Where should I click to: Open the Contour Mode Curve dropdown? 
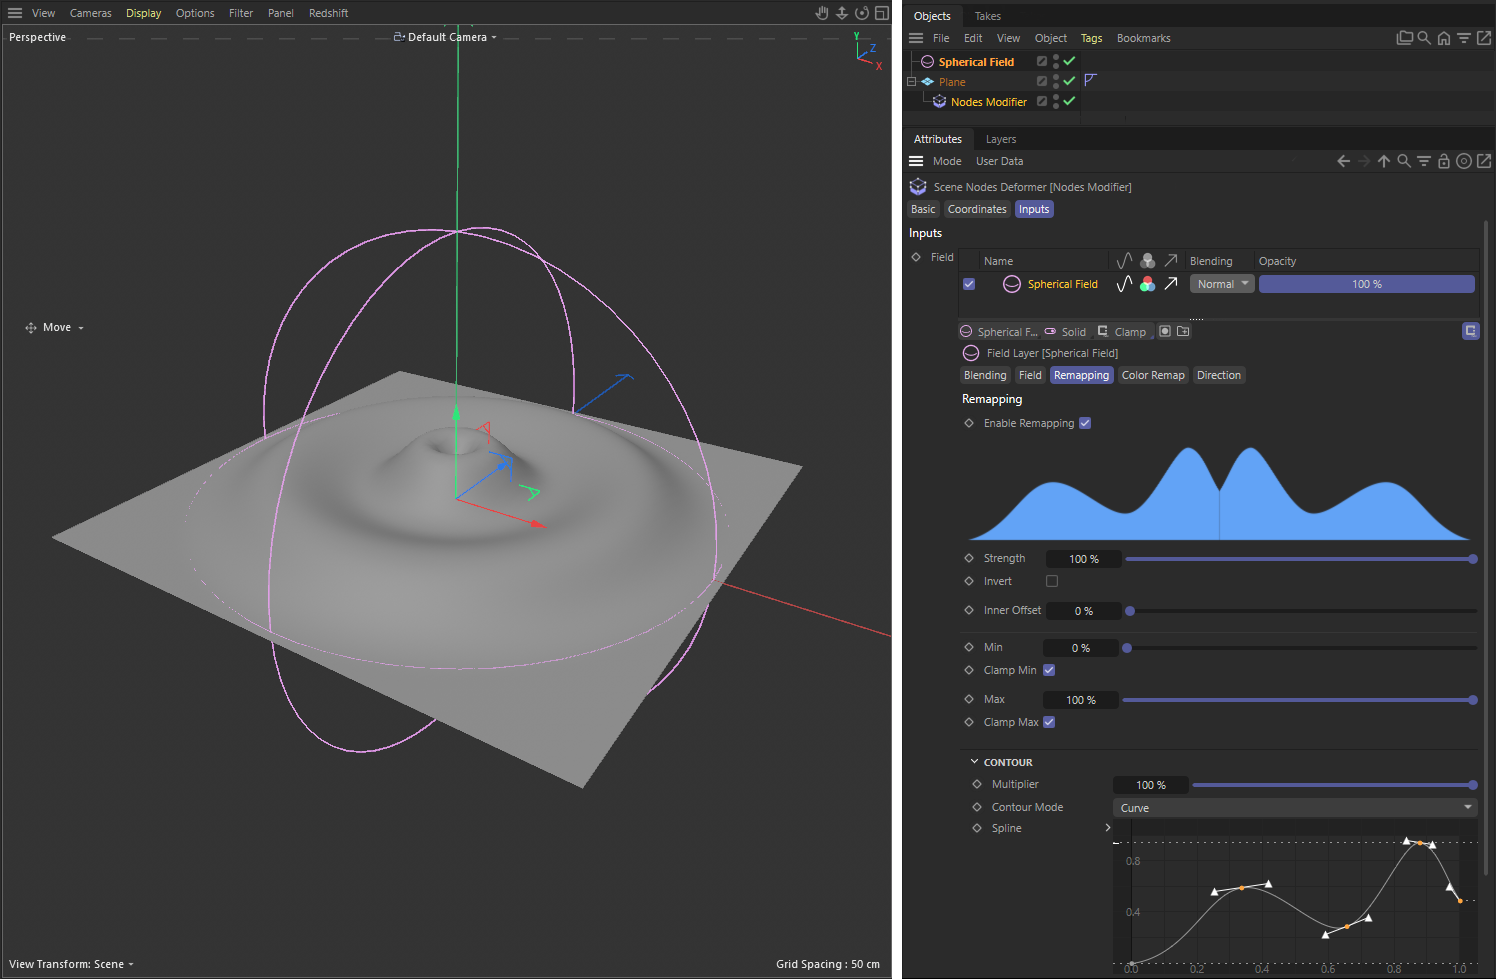pyautogui.click(x=1295, y=808)
